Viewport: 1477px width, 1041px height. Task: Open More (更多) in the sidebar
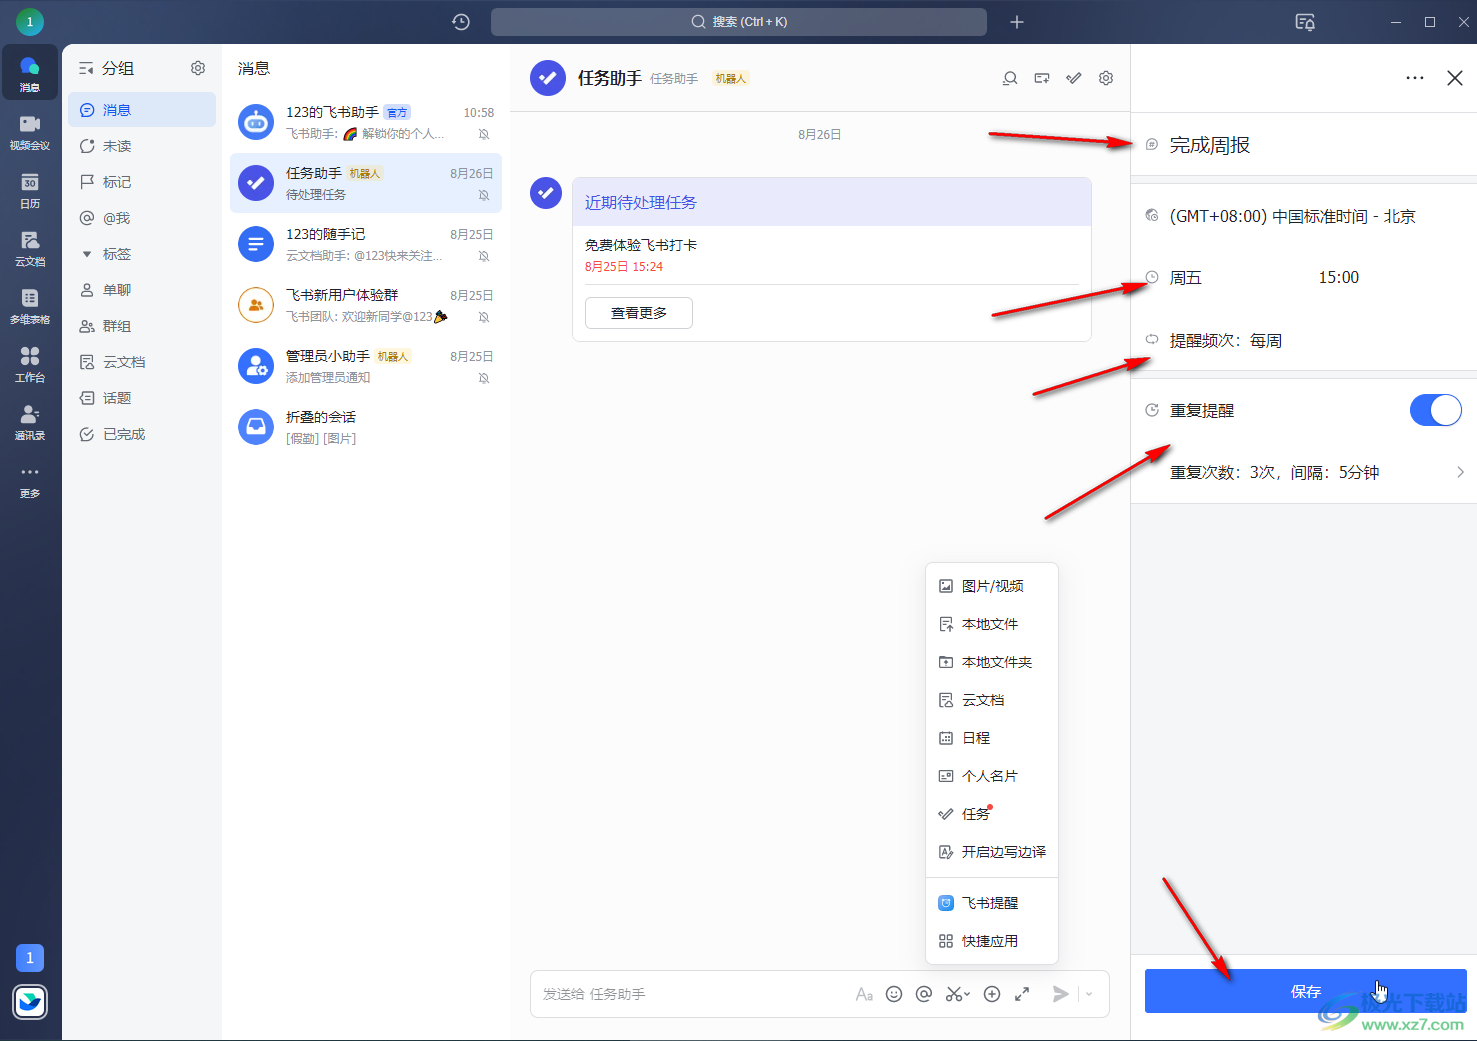(x=30, y=480)
